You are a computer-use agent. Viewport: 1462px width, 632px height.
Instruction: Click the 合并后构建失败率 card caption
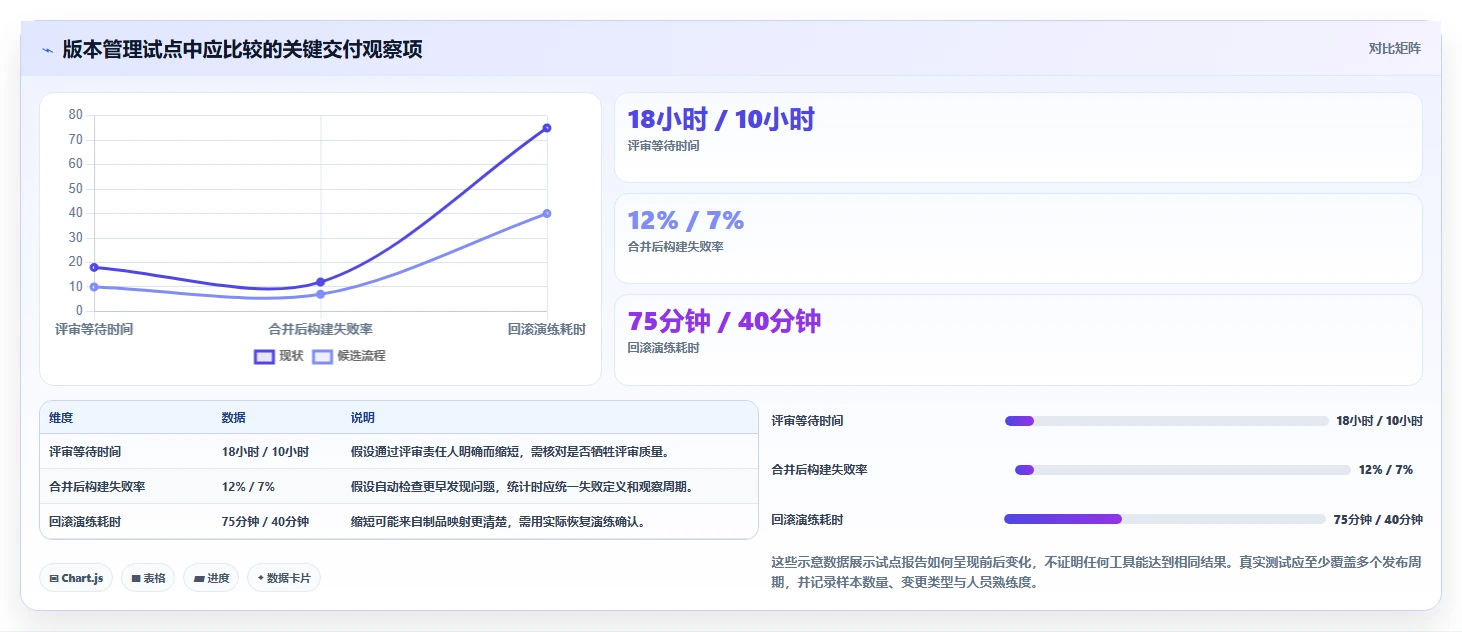(675, 247)
